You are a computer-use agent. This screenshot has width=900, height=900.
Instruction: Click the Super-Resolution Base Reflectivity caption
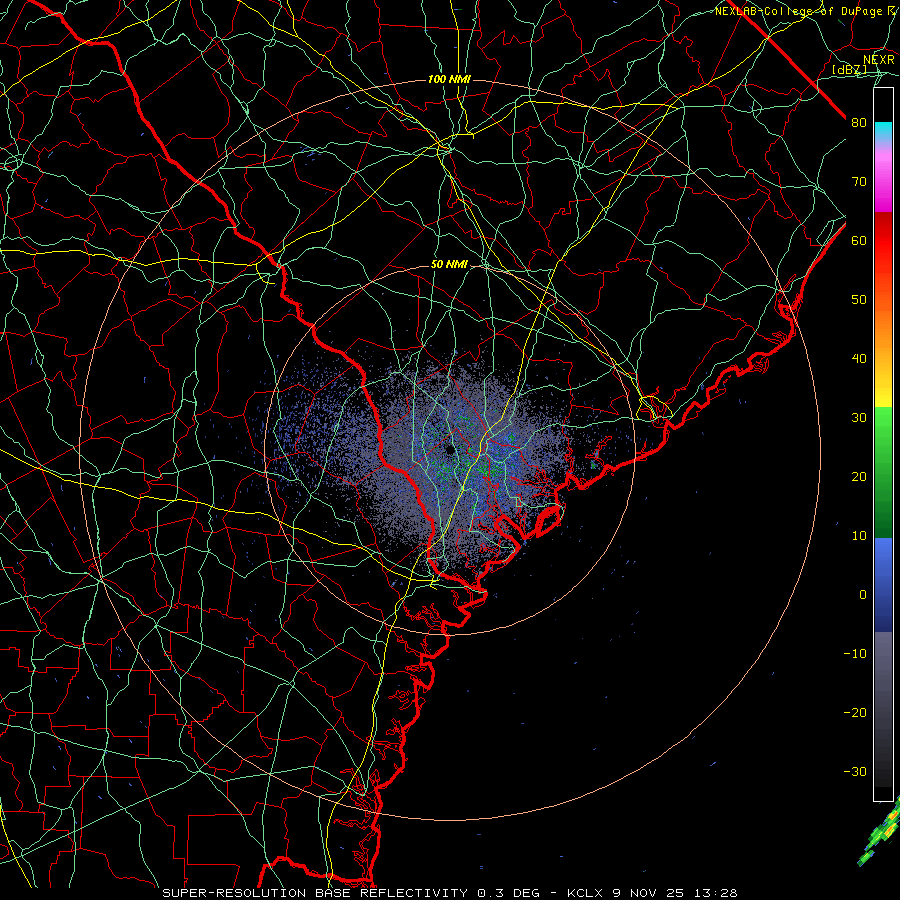click(314, 893)
